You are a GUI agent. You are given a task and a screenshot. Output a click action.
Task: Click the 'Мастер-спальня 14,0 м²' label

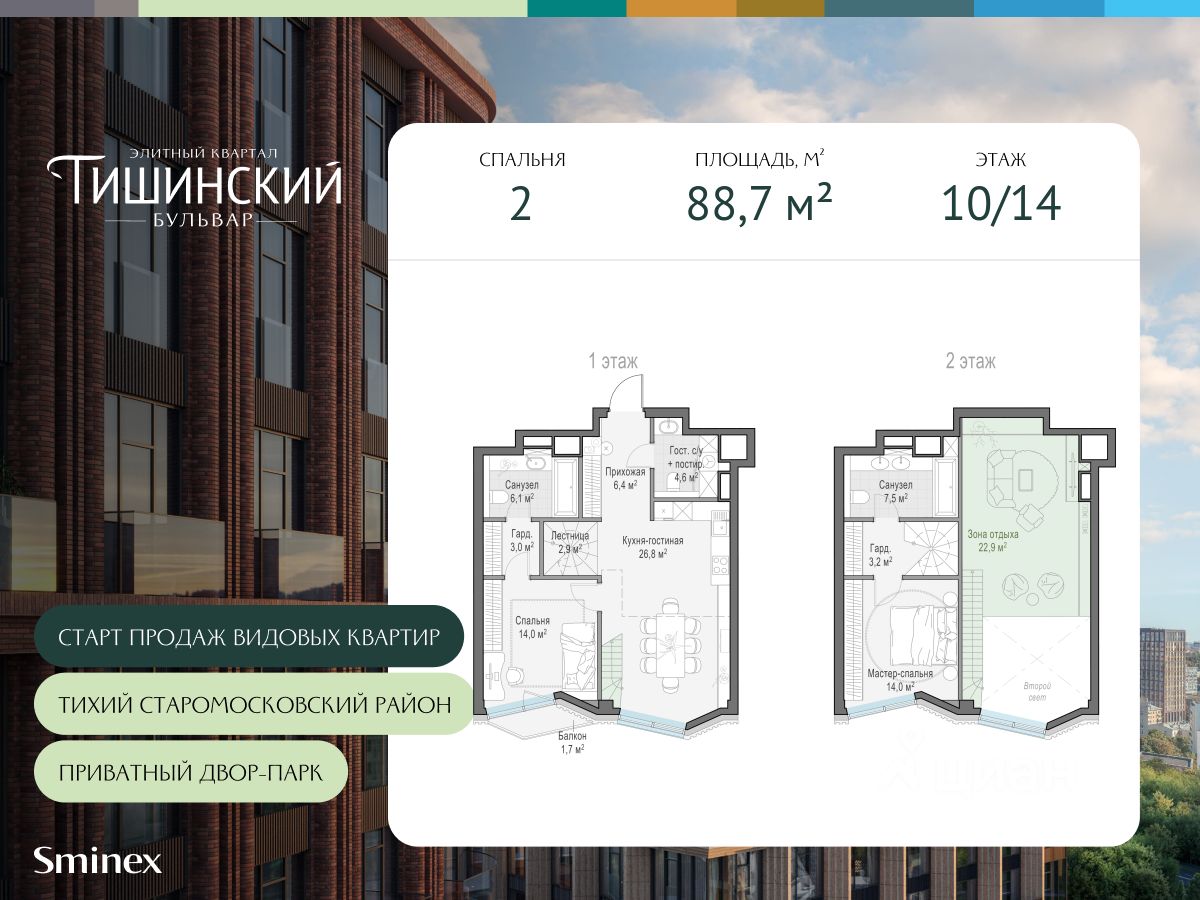900,679
